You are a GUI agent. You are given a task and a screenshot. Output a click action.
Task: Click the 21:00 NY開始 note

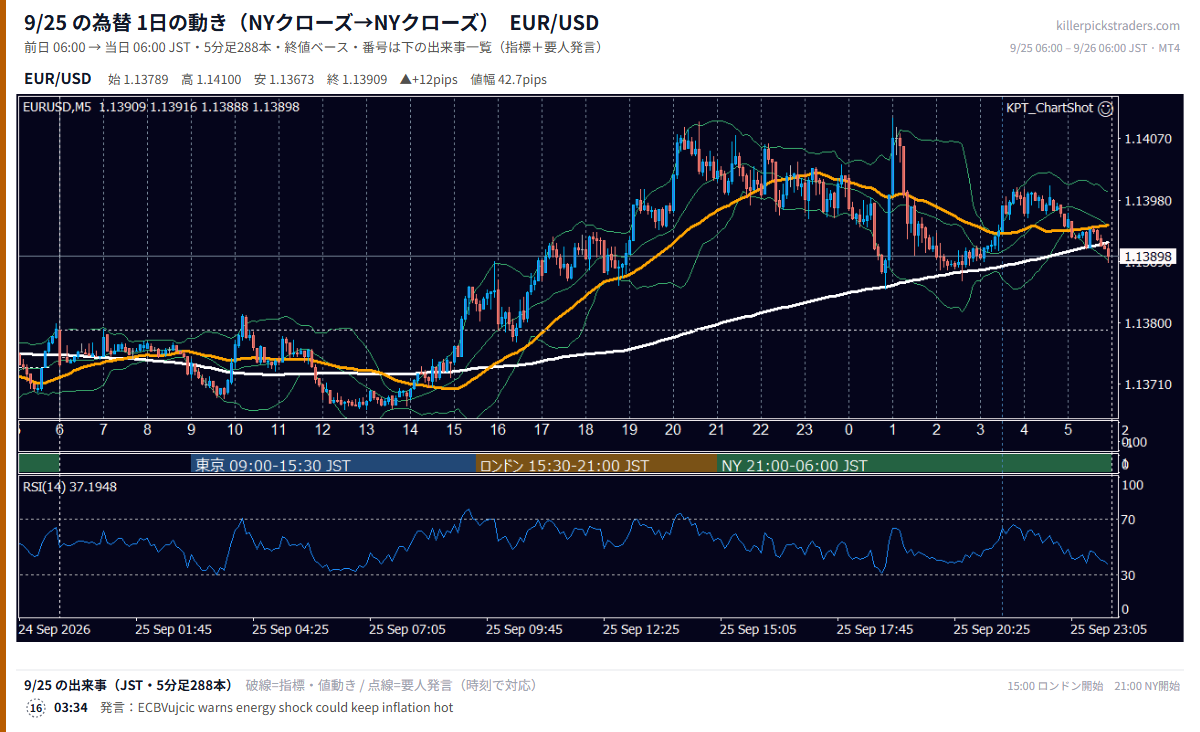(x=1147, y=686)
